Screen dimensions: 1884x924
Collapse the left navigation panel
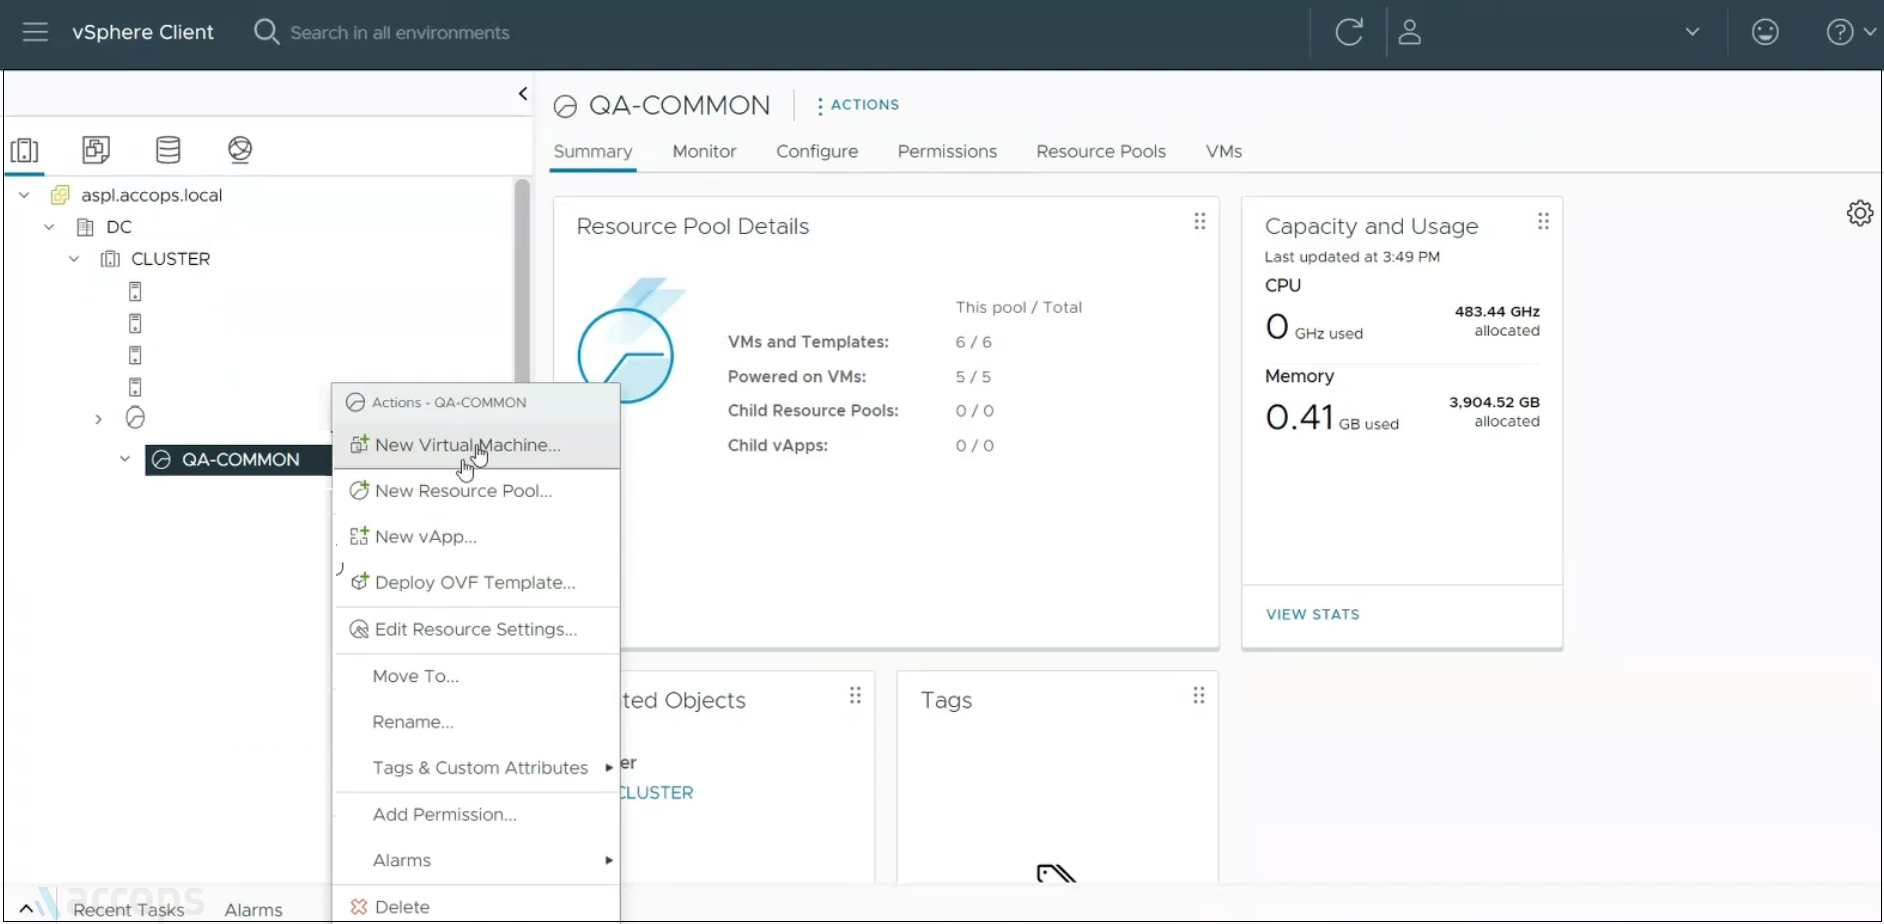[x=522, y=93]
